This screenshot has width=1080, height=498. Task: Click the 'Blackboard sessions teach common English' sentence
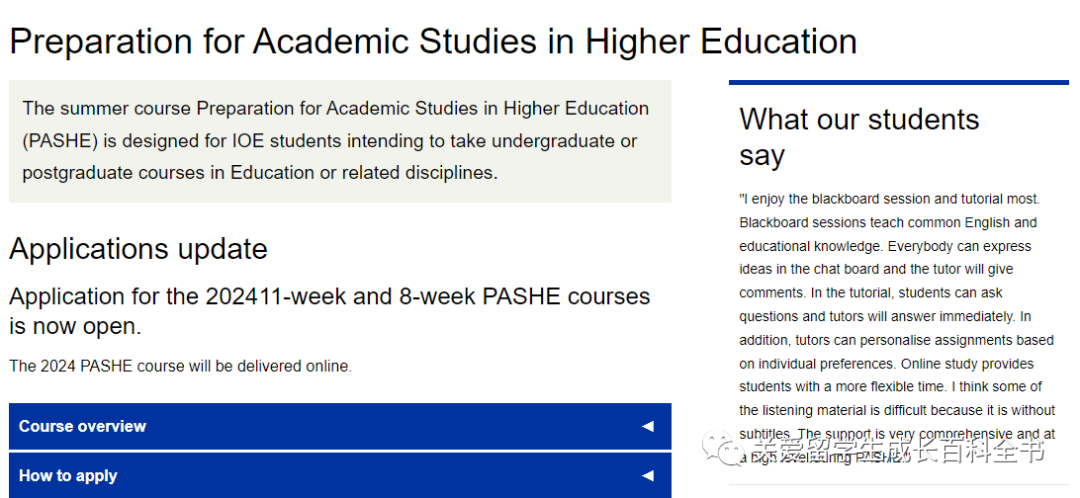tap(877, 222)
